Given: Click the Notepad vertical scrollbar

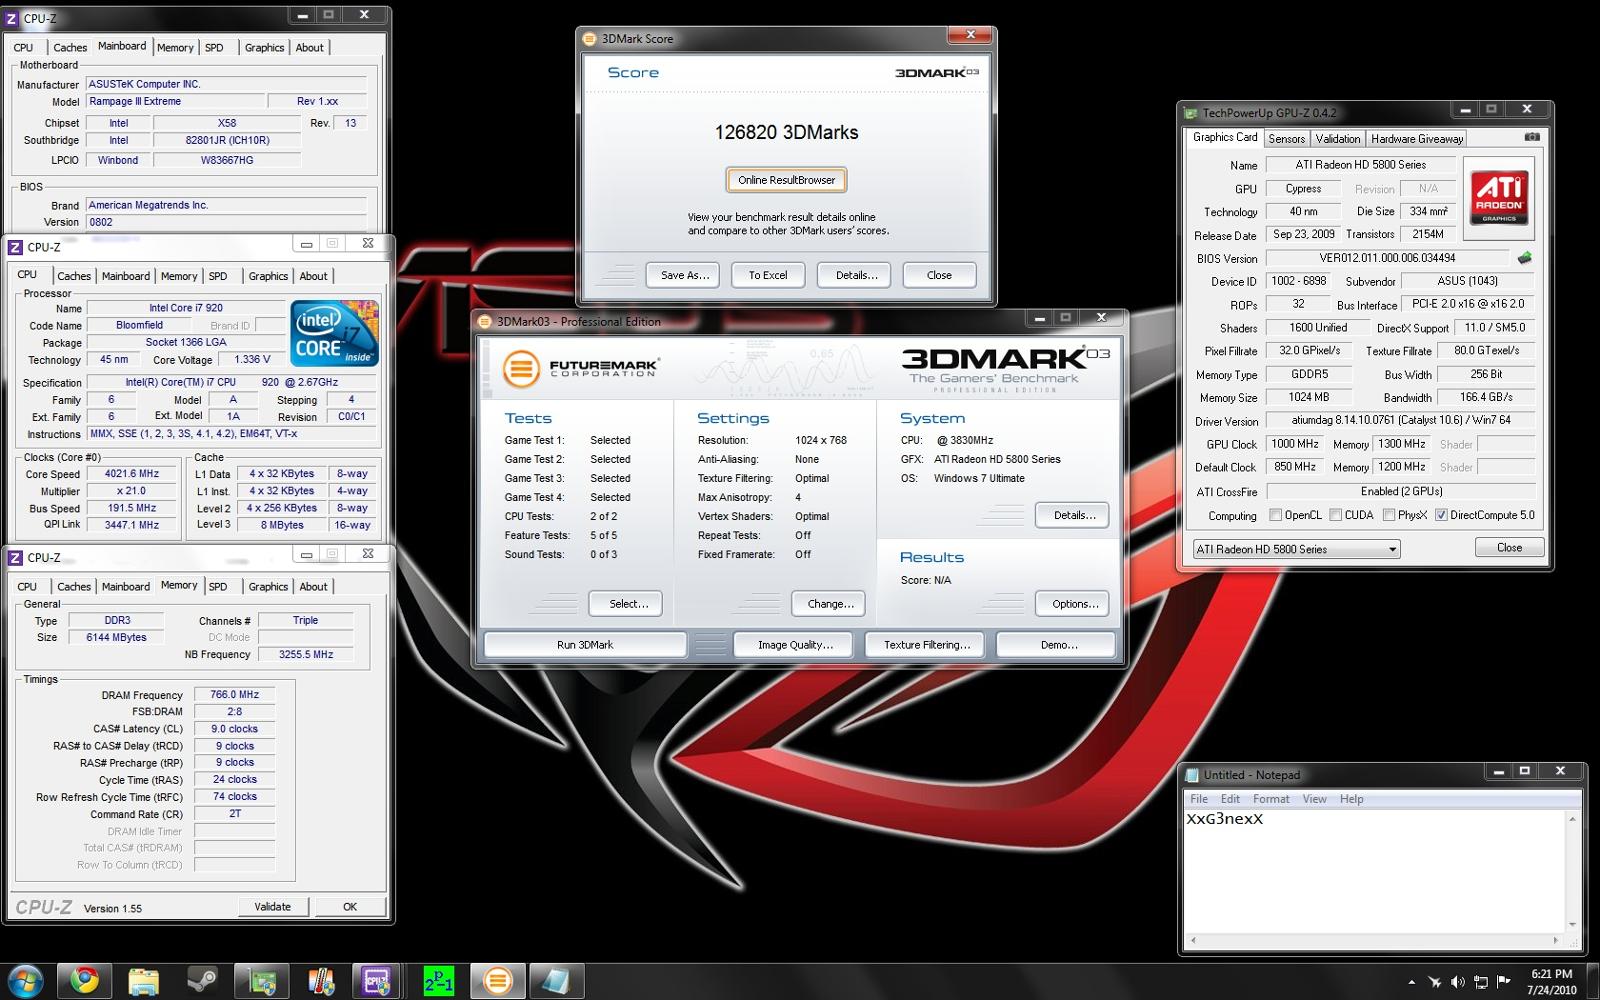Looking at the screenshot, I should point(1572,872).
